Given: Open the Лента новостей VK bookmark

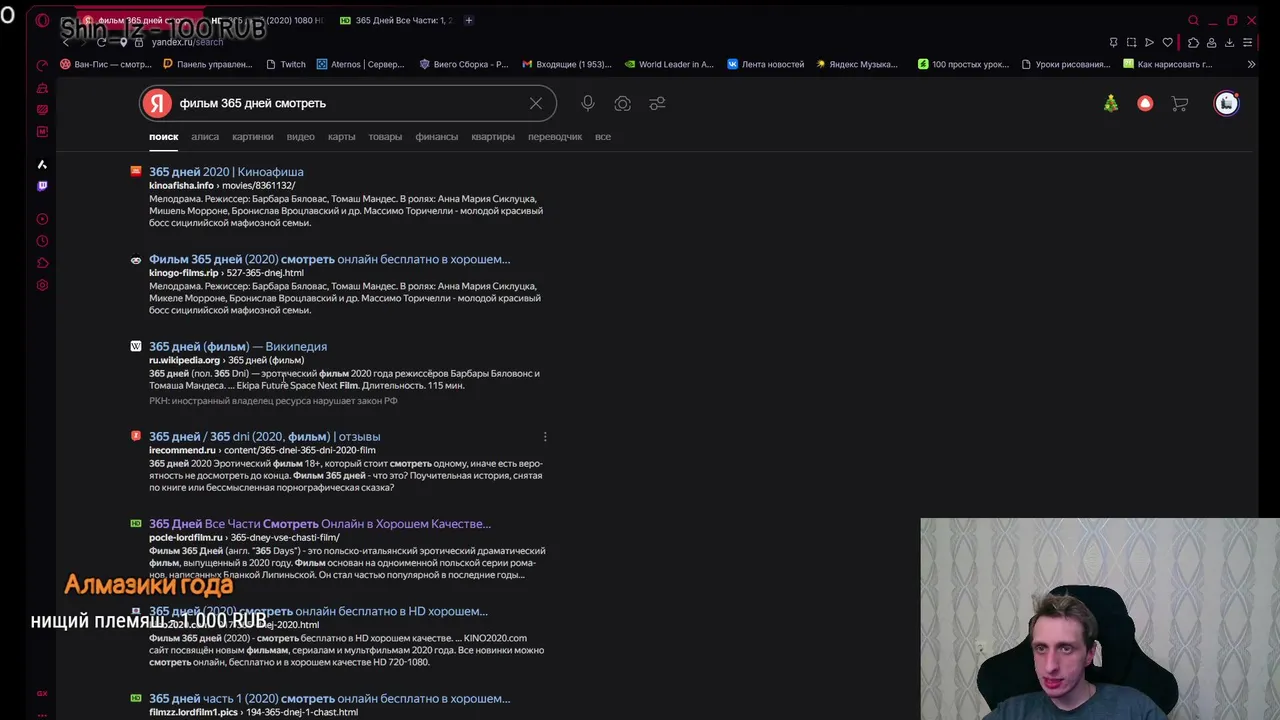Looking at the screenshot, I should [x=765, y=64].
